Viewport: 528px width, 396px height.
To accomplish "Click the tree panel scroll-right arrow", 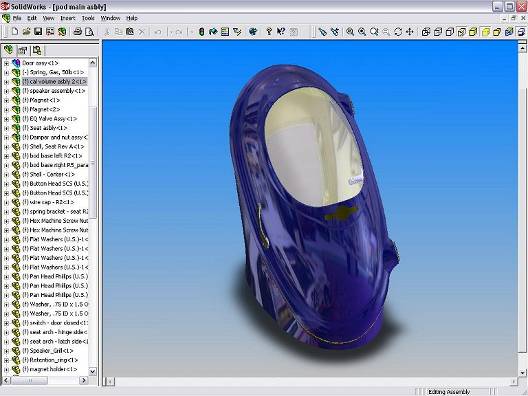I will point(84,380).
